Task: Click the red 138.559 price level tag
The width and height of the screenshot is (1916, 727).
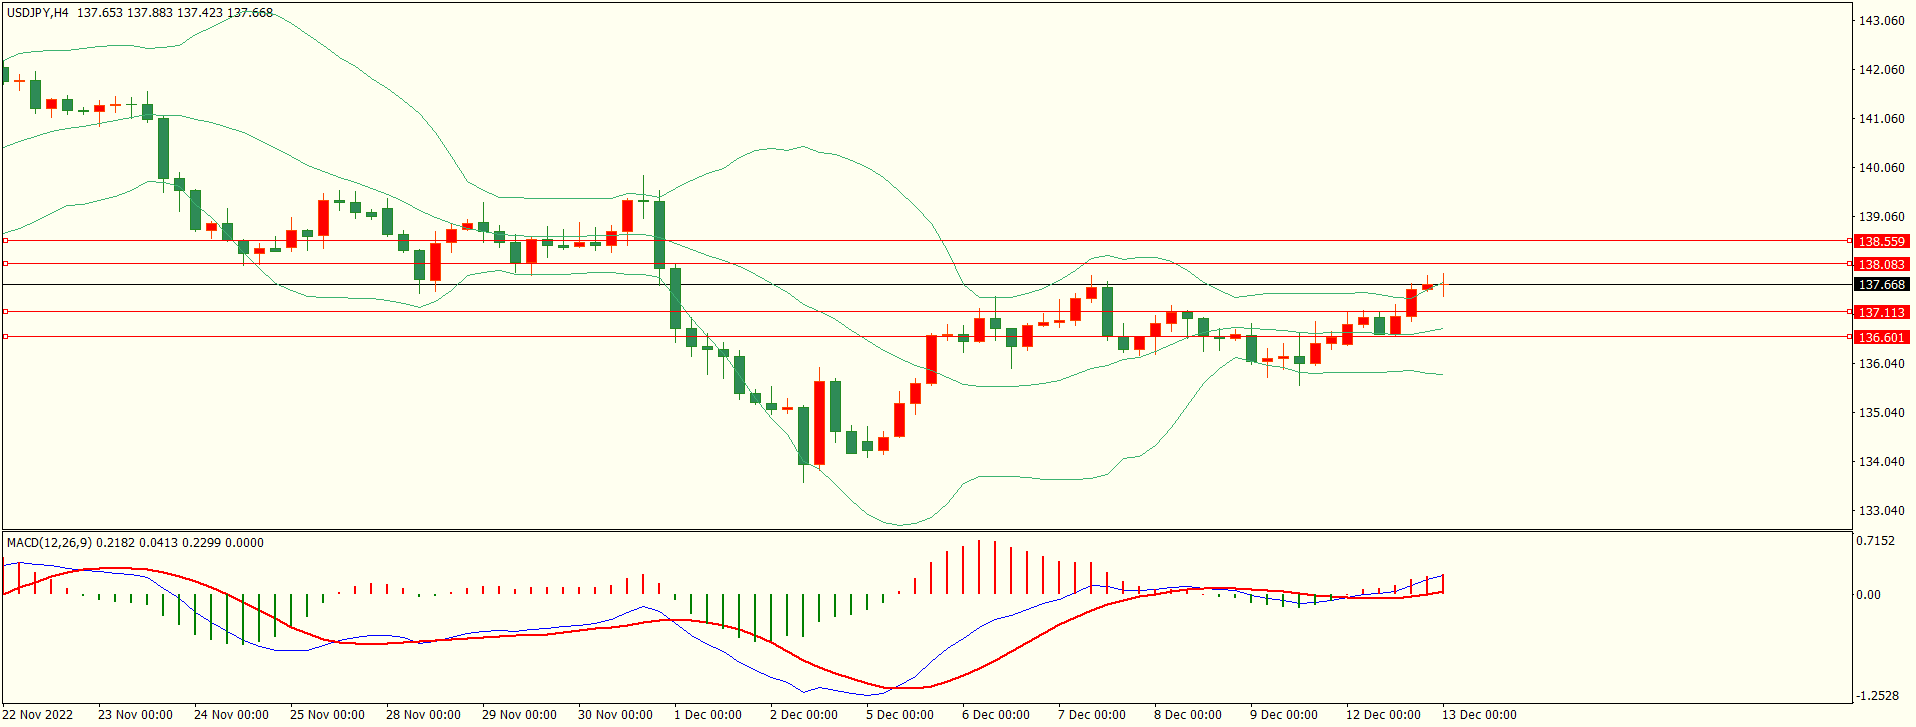Action: (1880, 241)
